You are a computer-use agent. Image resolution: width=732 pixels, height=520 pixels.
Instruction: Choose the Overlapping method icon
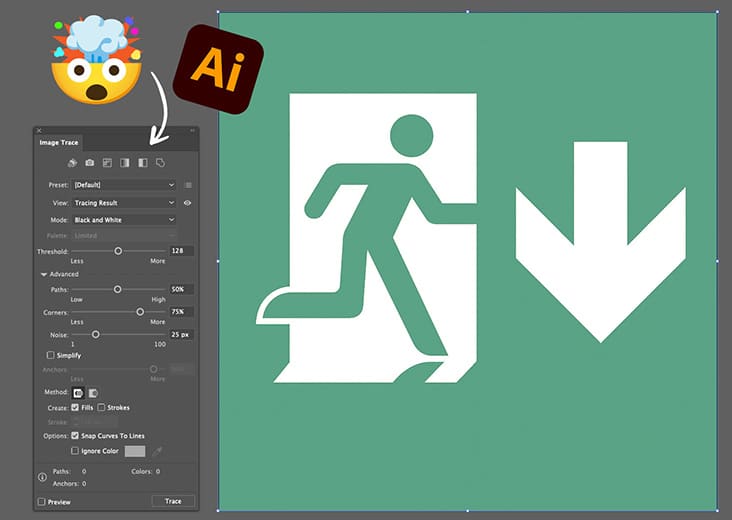93,393
